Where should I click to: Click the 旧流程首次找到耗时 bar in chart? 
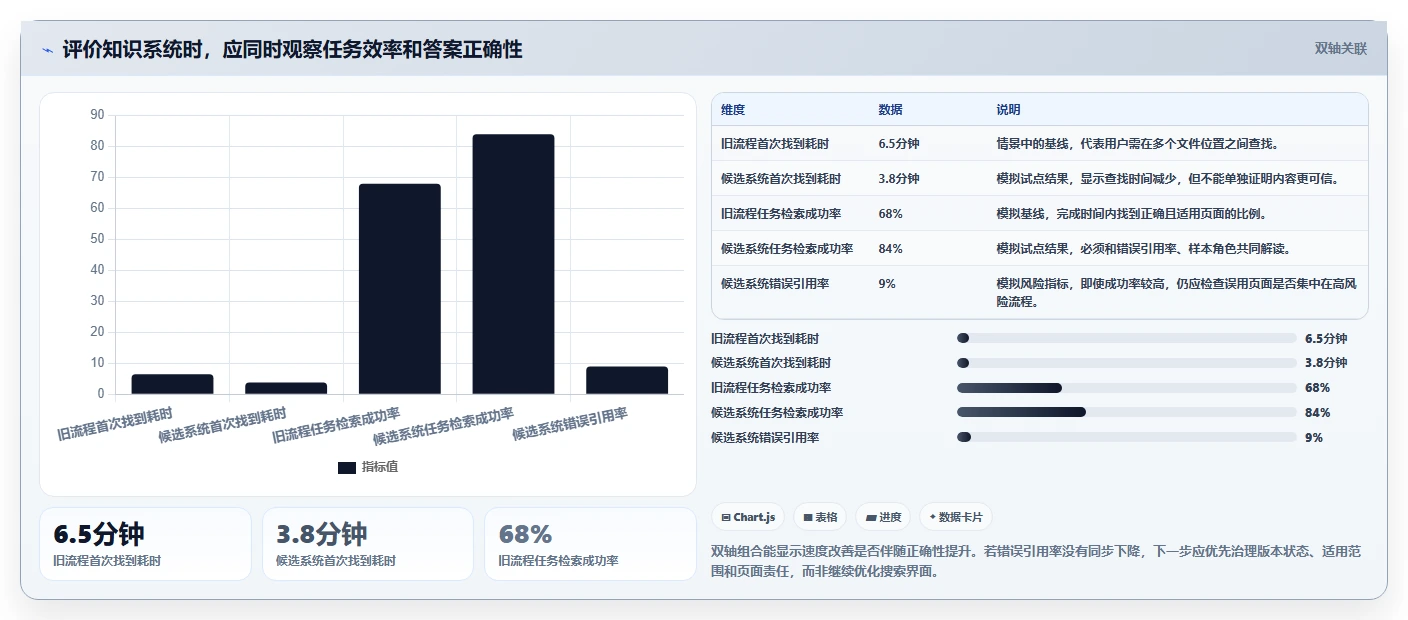172,384
